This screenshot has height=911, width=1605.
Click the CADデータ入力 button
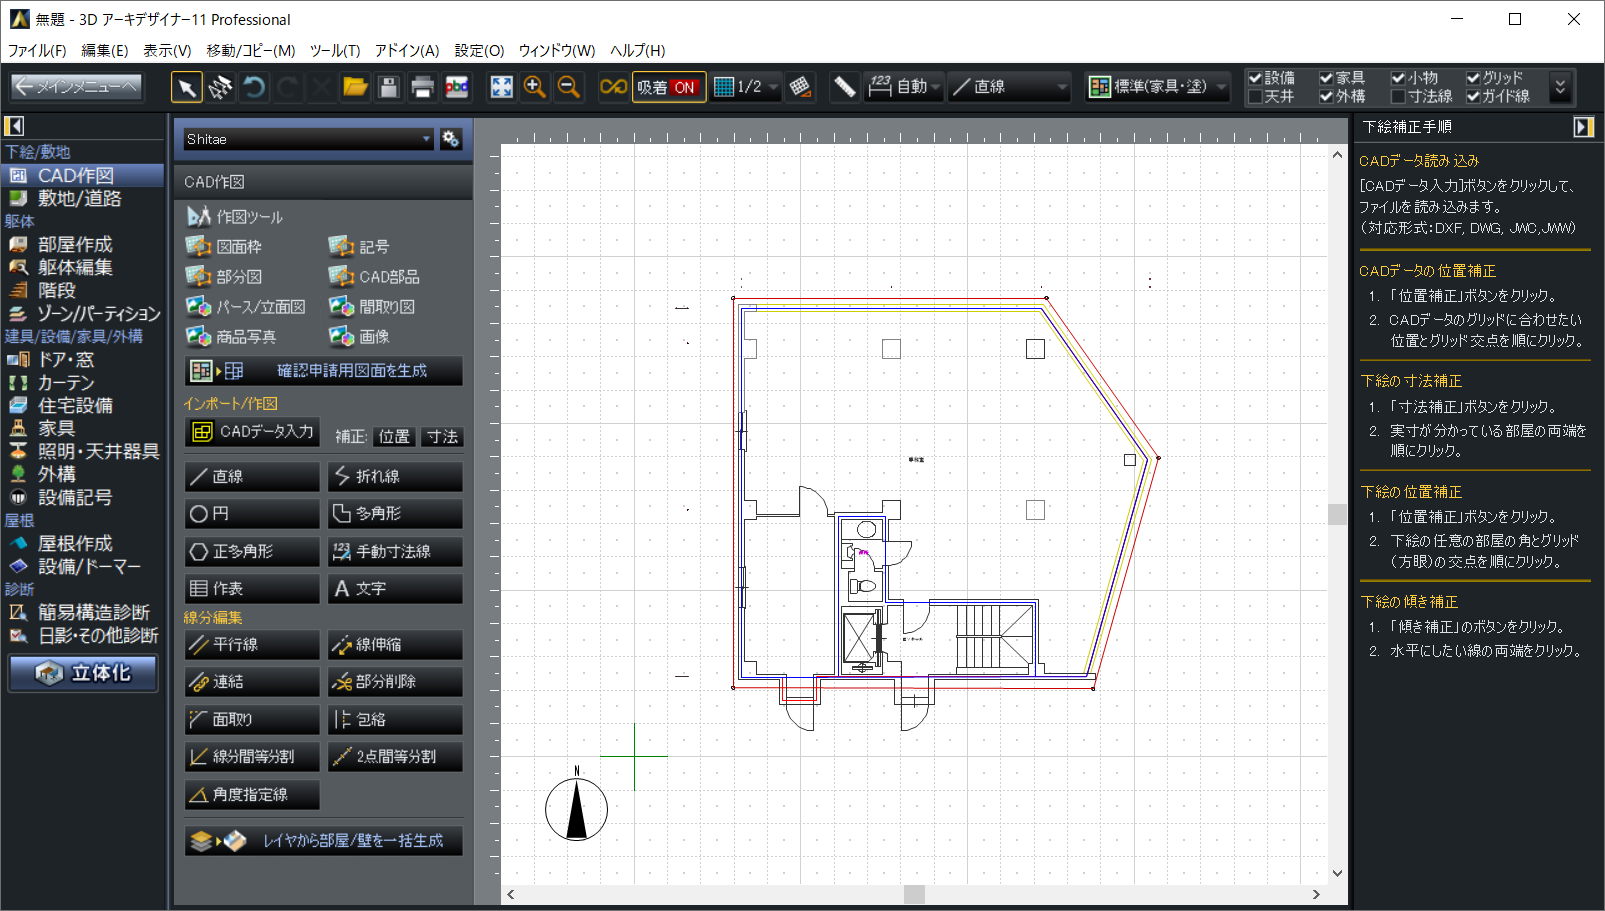[x=253, y=432]
